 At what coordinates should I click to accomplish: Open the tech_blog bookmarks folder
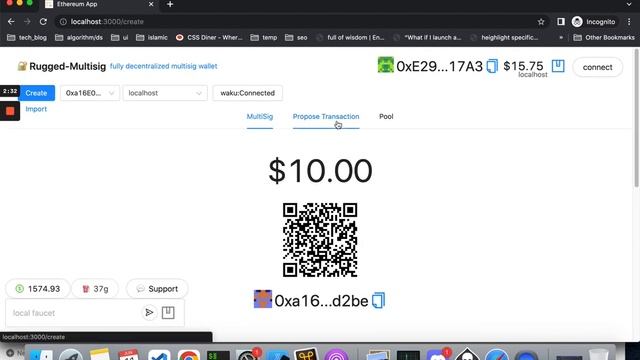tap(27, 38)
